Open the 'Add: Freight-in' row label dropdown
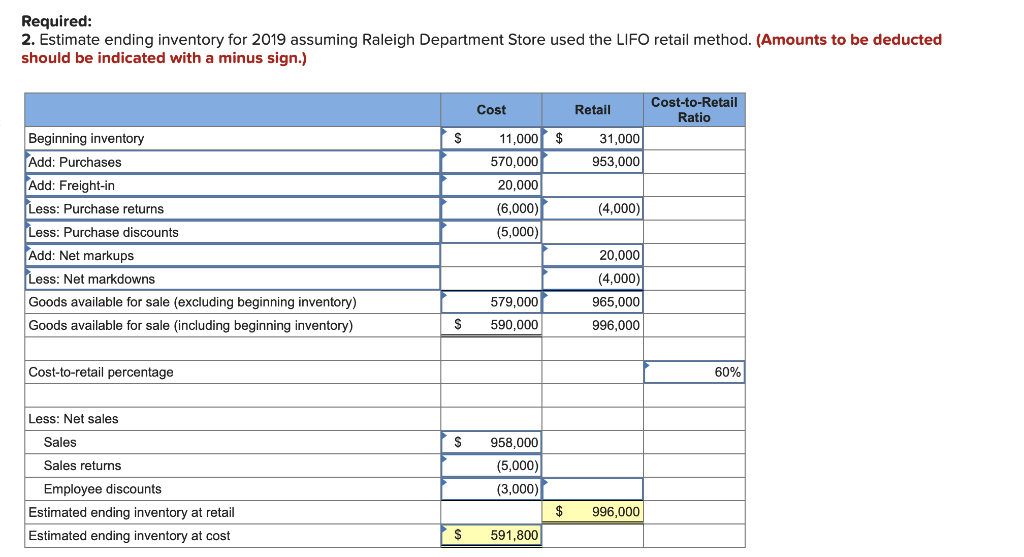Viewport: 1024px width, 557px height. (232, 185)
